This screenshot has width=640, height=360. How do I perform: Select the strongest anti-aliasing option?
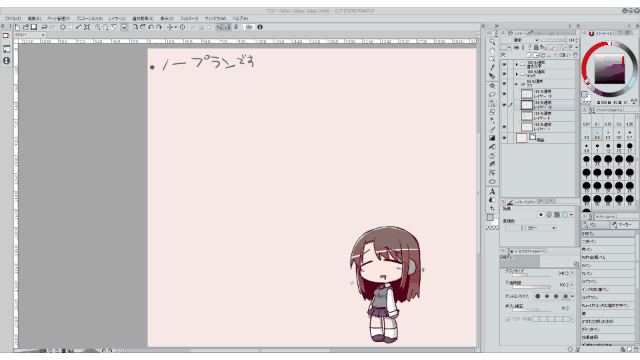[565, 296]
